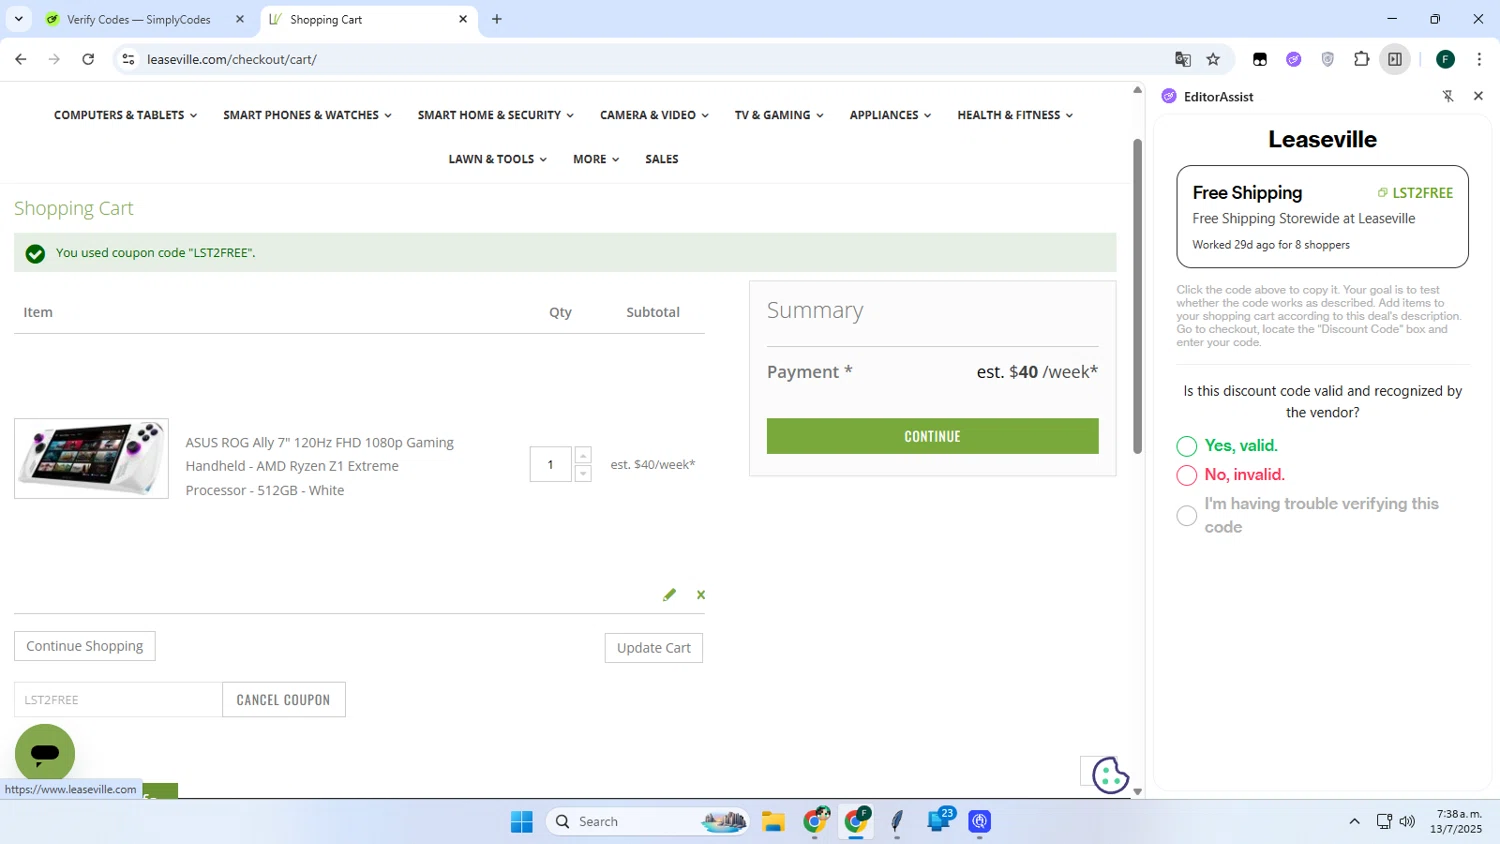Image resolution: width=1500 pixels, height=844 pixels.
Task: Click the translate page icon
Action: [1183, 59]
